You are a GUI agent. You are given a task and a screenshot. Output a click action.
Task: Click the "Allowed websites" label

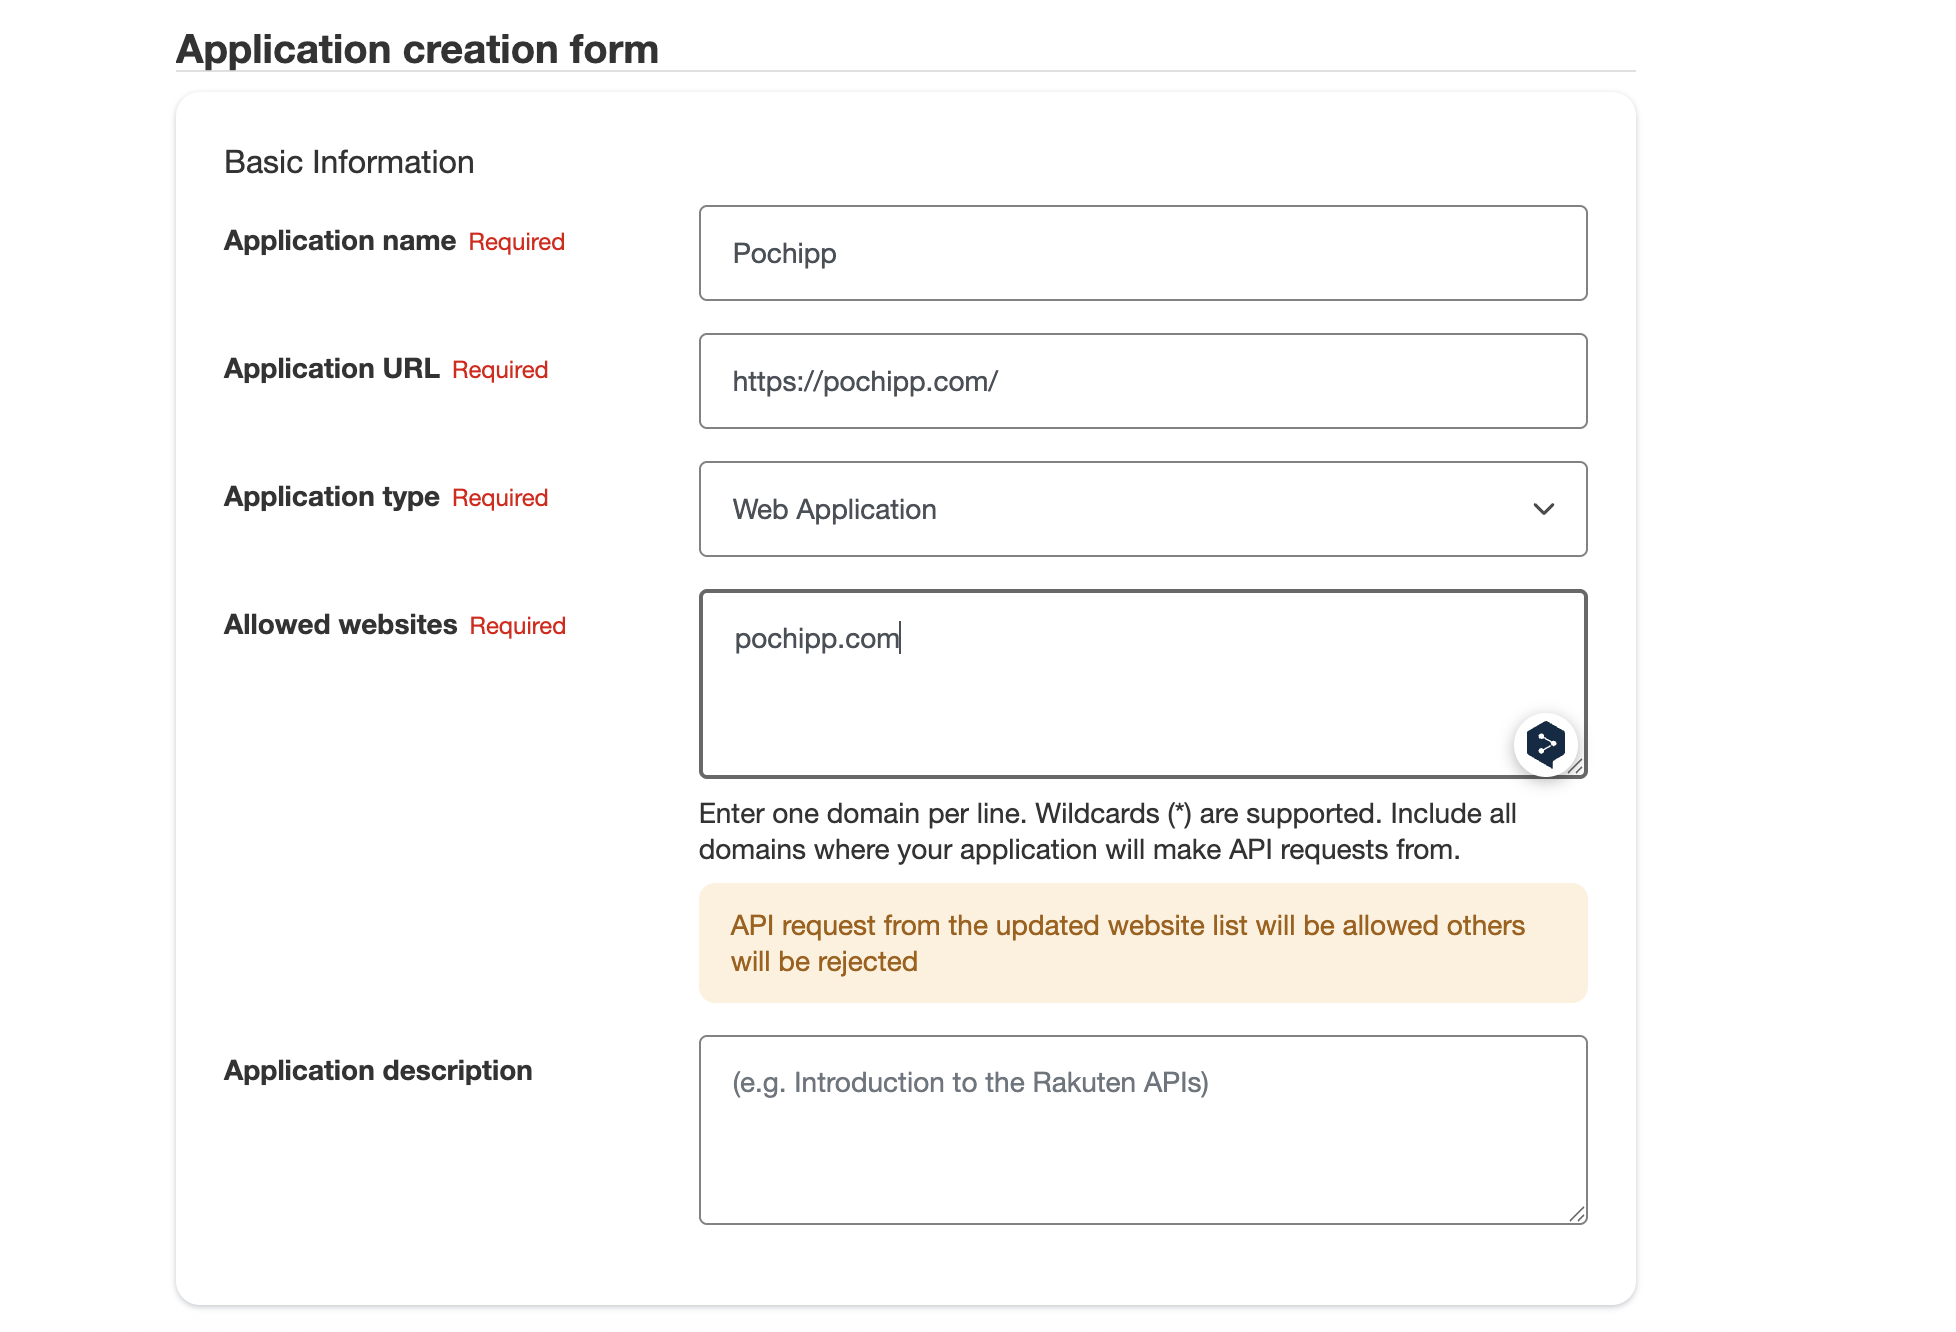[x=340, y=625]
